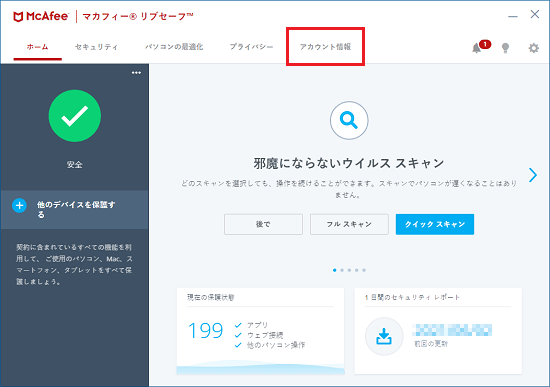Click the 199 protection count

pos(206,331)
